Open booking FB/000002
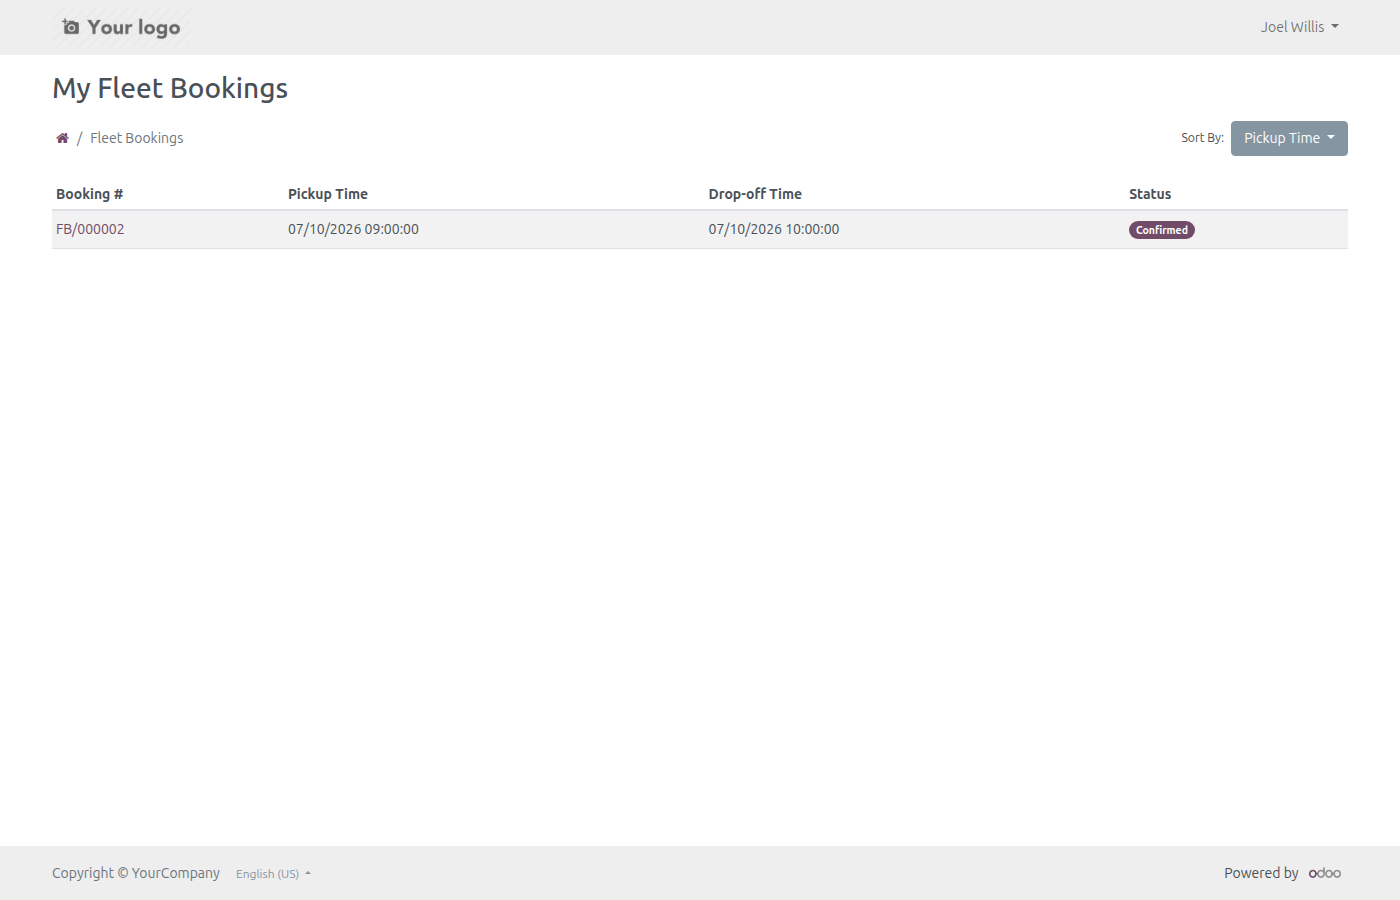The image size is (1400, 900). coord(90,229)
